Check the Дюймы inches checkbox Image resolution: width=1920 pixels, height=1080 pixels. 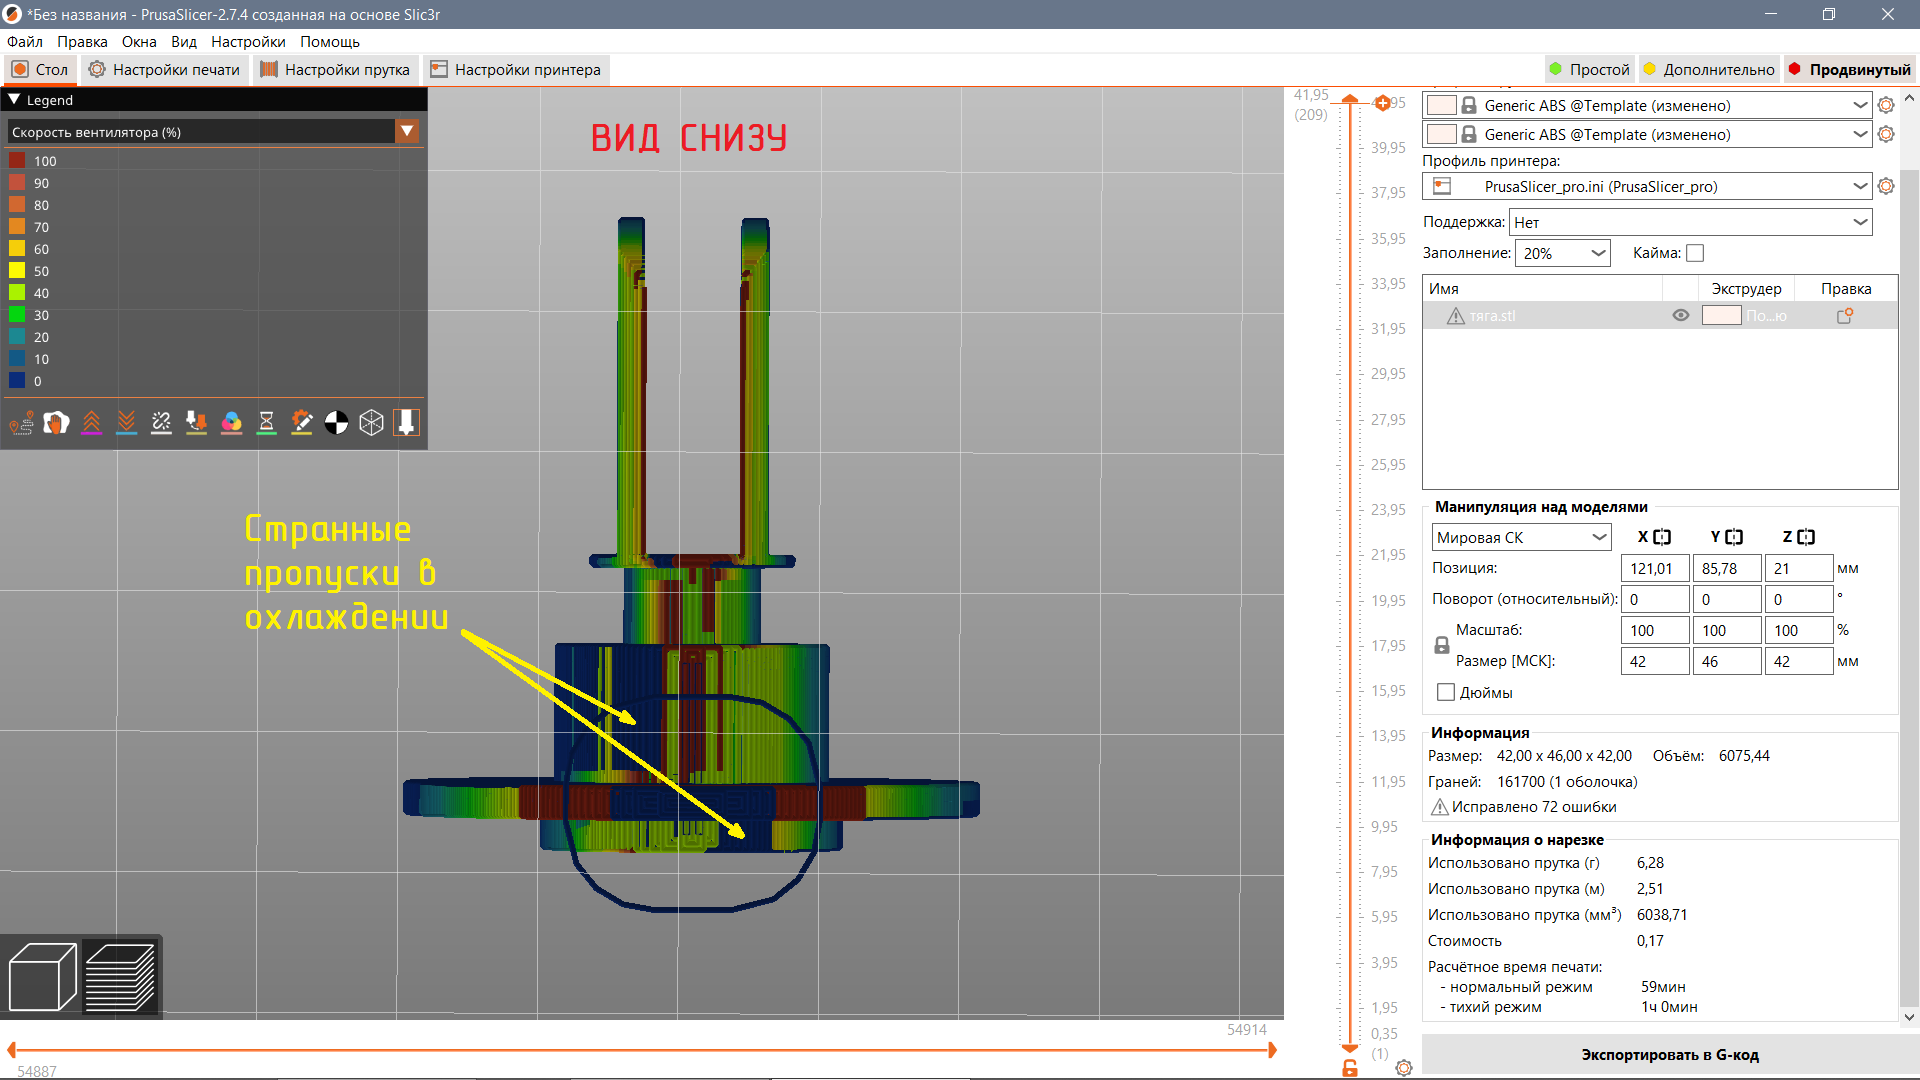point(1446,692)
